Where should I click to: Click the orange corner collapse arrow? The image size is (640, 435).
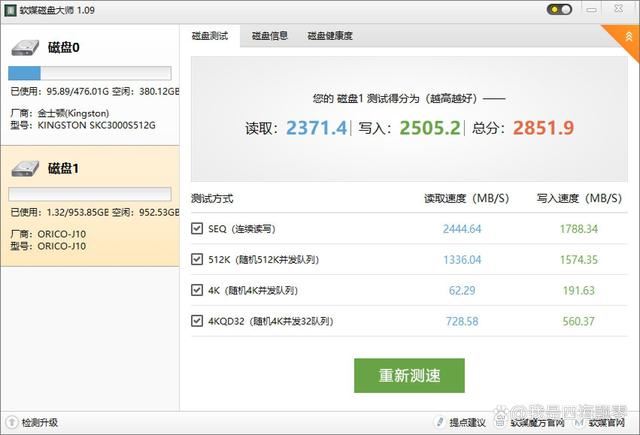tap(629, 37)
